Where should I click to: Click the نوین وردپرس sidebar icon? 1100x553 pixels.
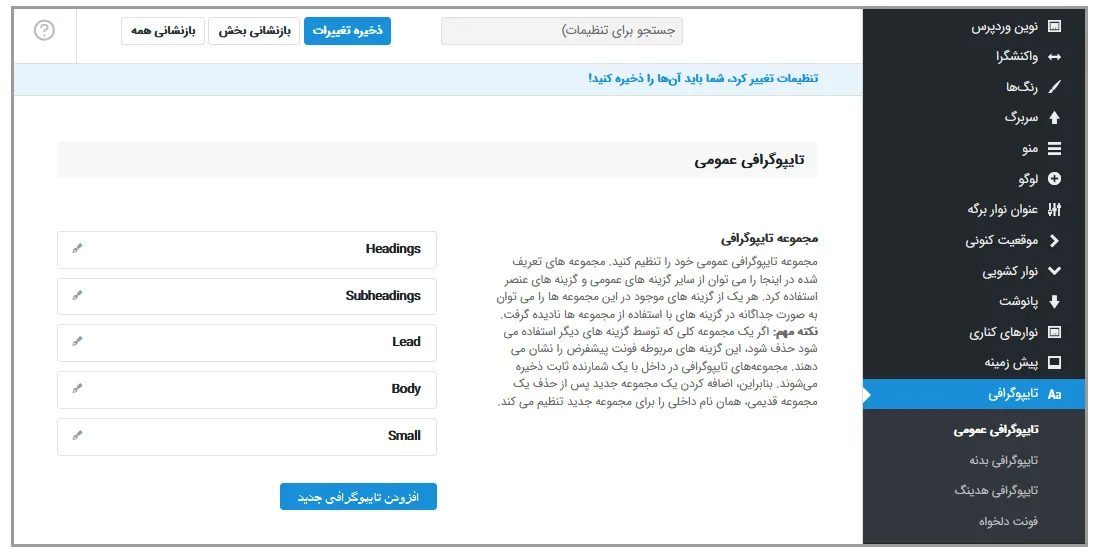point(1054,26)
